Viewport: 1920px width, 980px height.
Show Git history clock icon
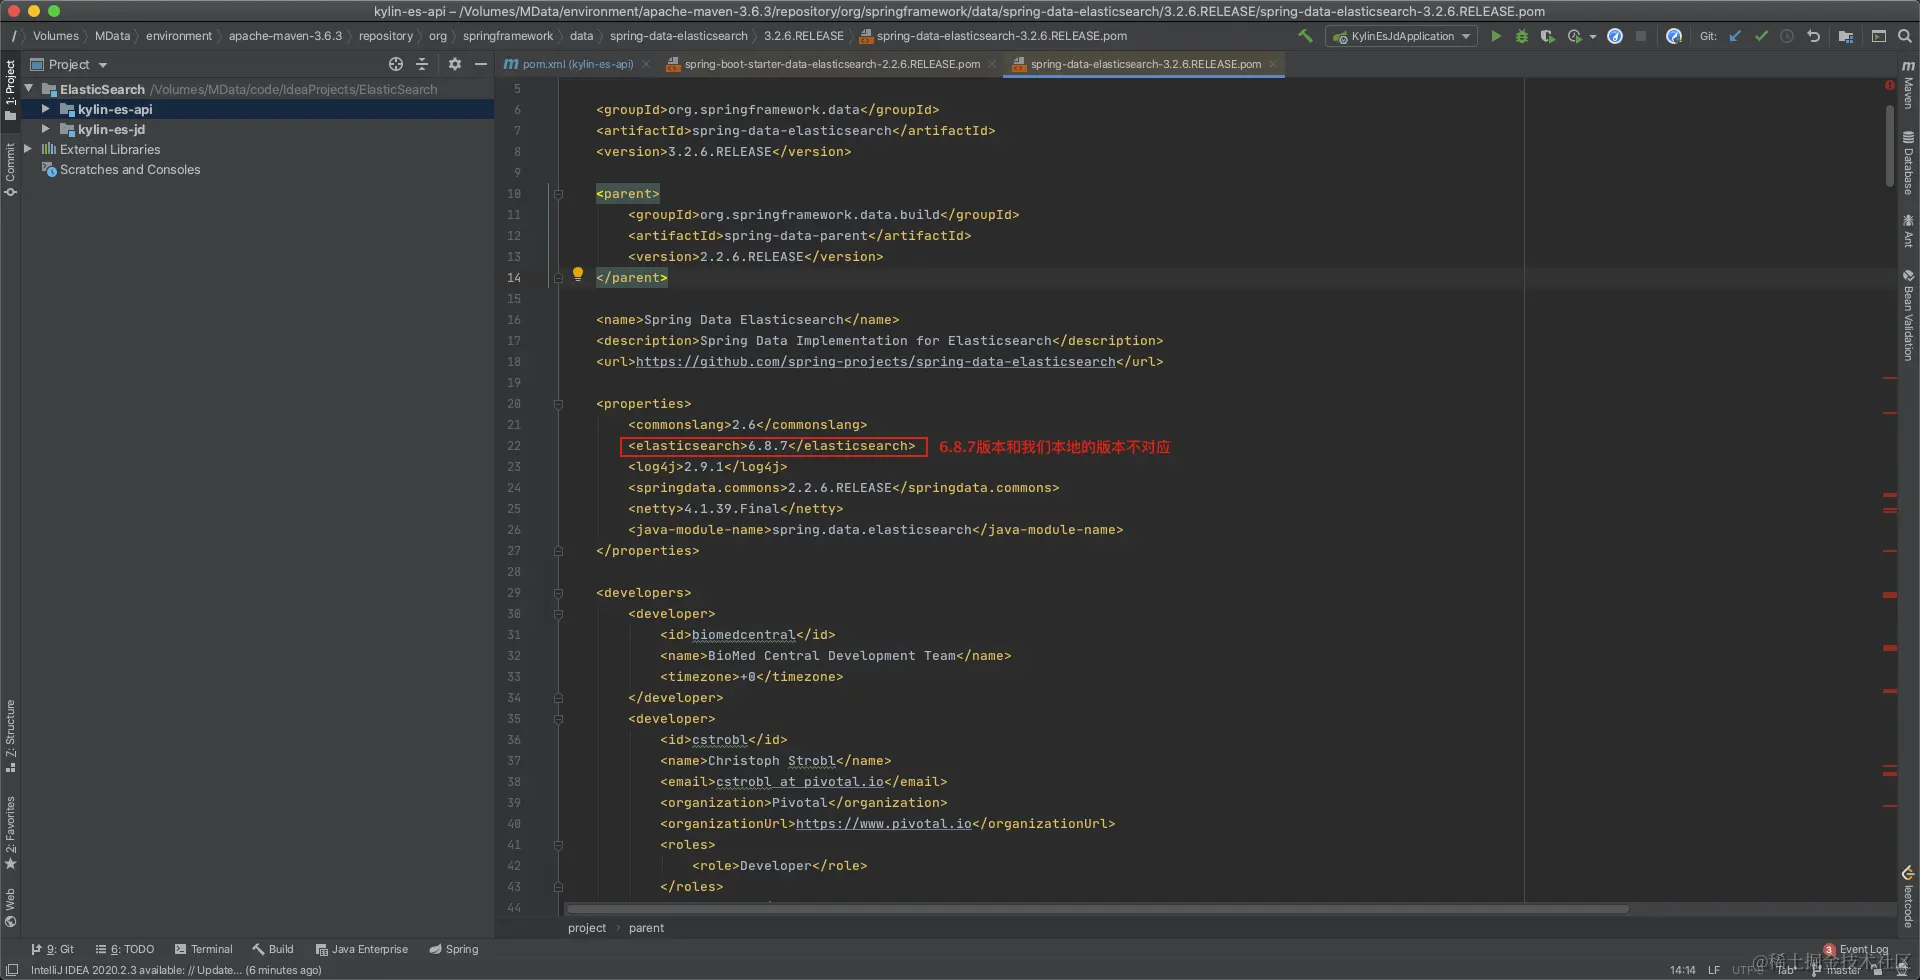click(x=1787, y=36)
